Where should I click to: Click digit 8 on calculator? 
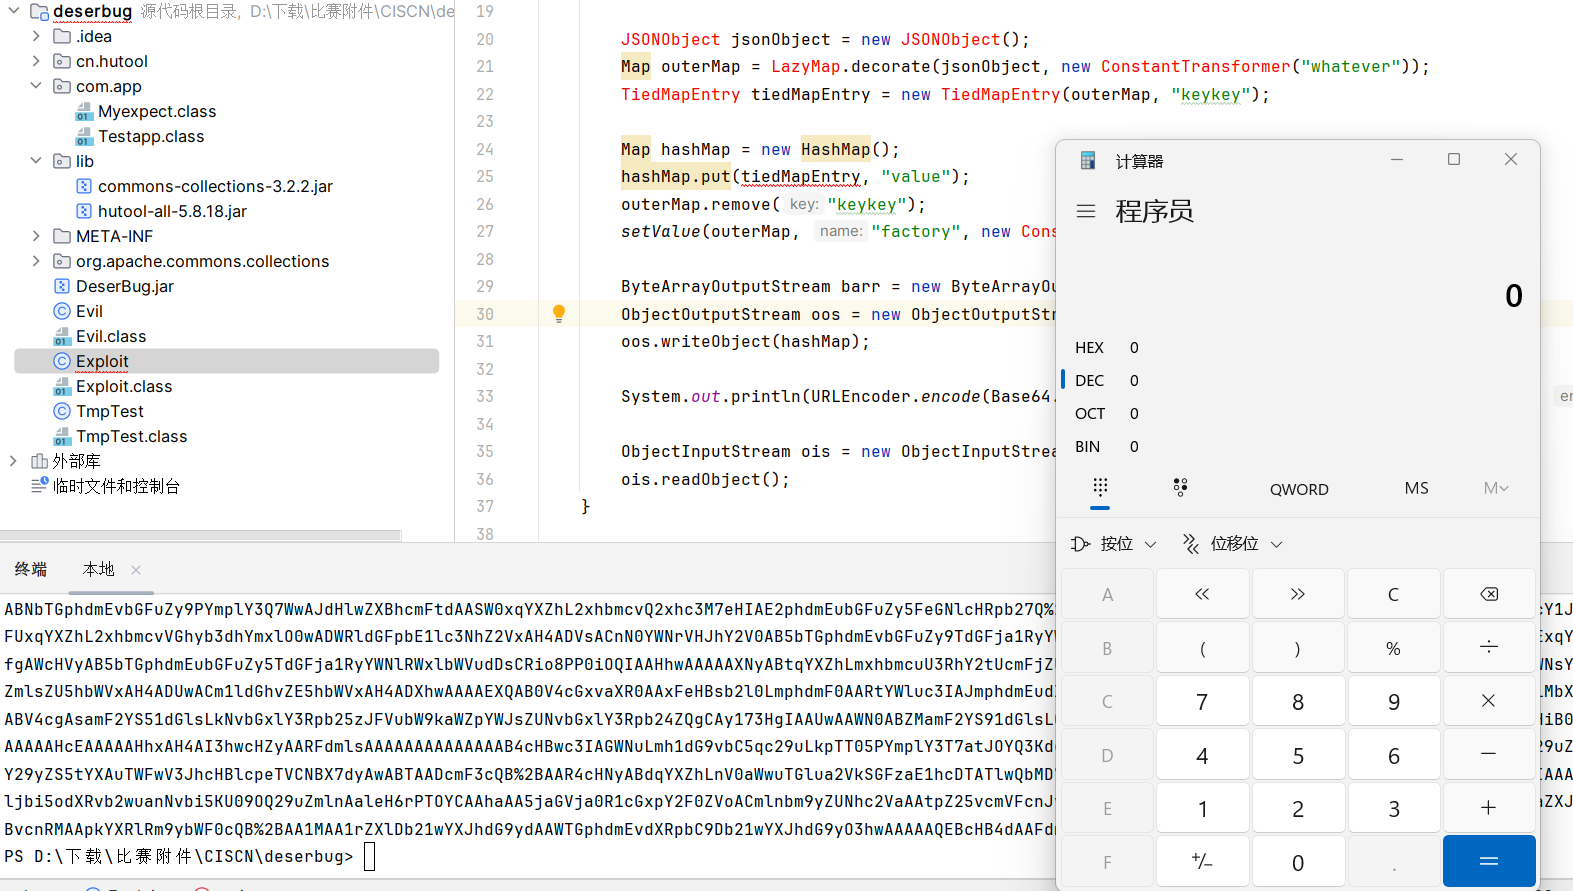tap(1298, 701)
